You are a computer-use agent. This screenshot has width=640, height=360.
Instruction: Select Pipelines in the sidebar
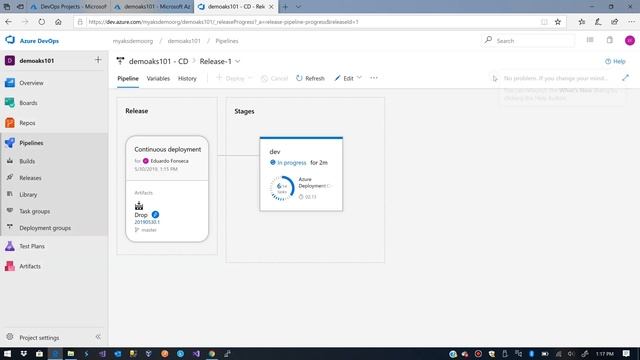coord(31,143)
